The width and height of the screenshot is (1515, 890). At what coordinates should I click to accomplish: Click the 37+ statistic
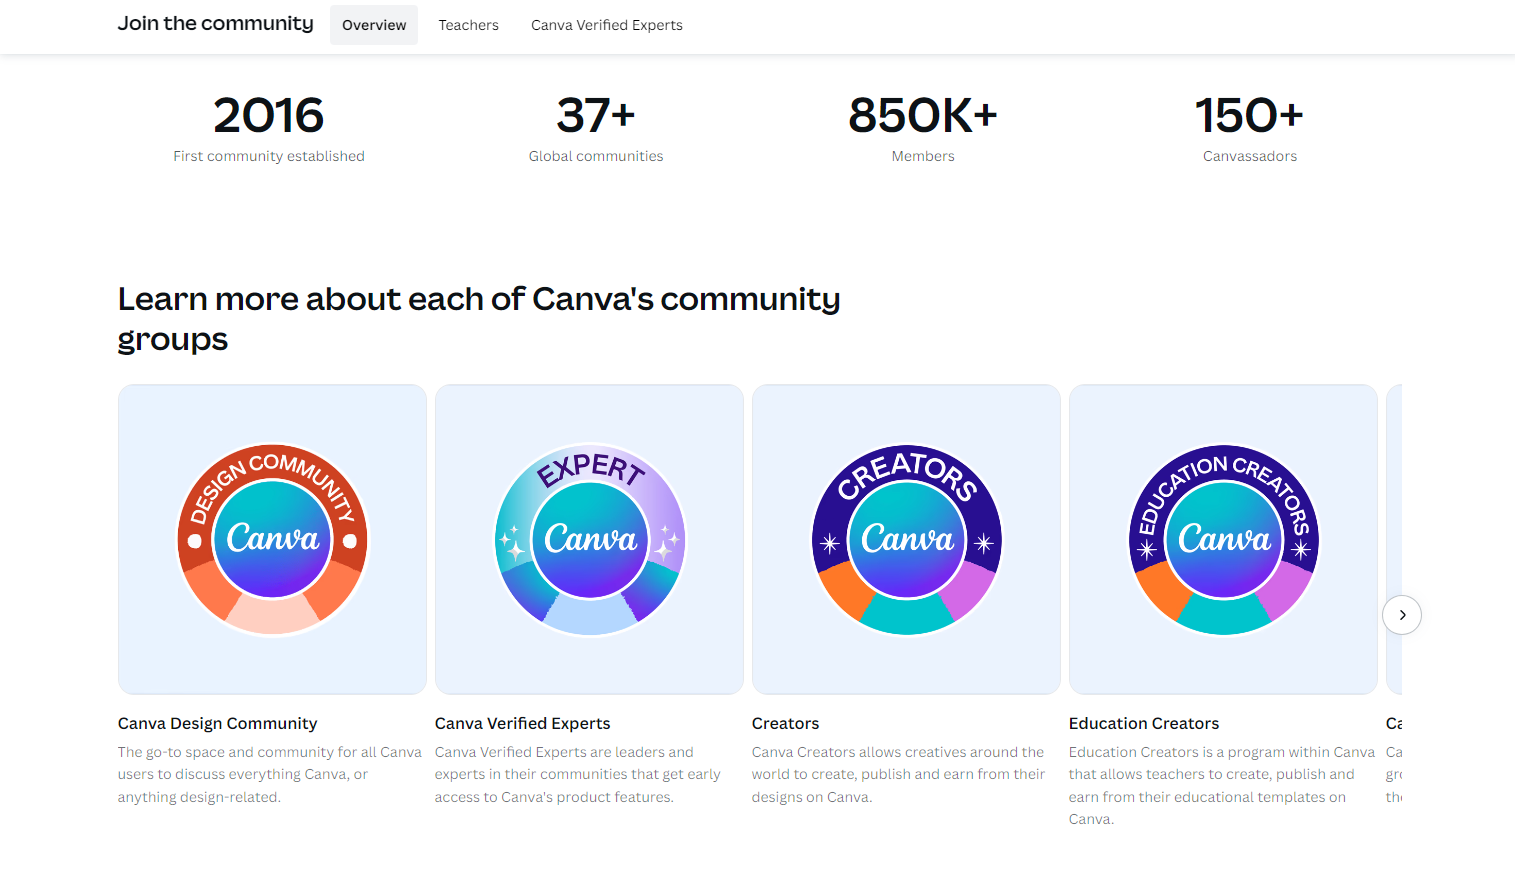pos(596,115)
